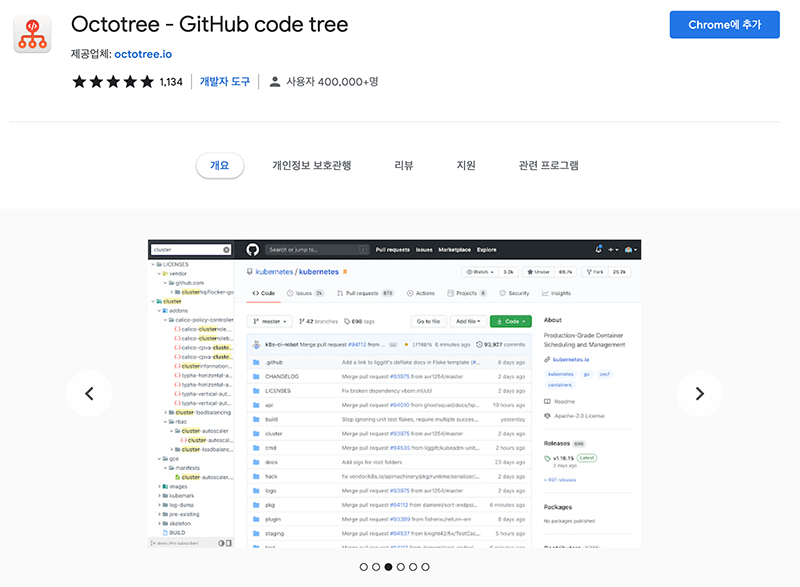Open the octotree.io provider link
This screenshot has height=587, width=800.
coord(143,54)
